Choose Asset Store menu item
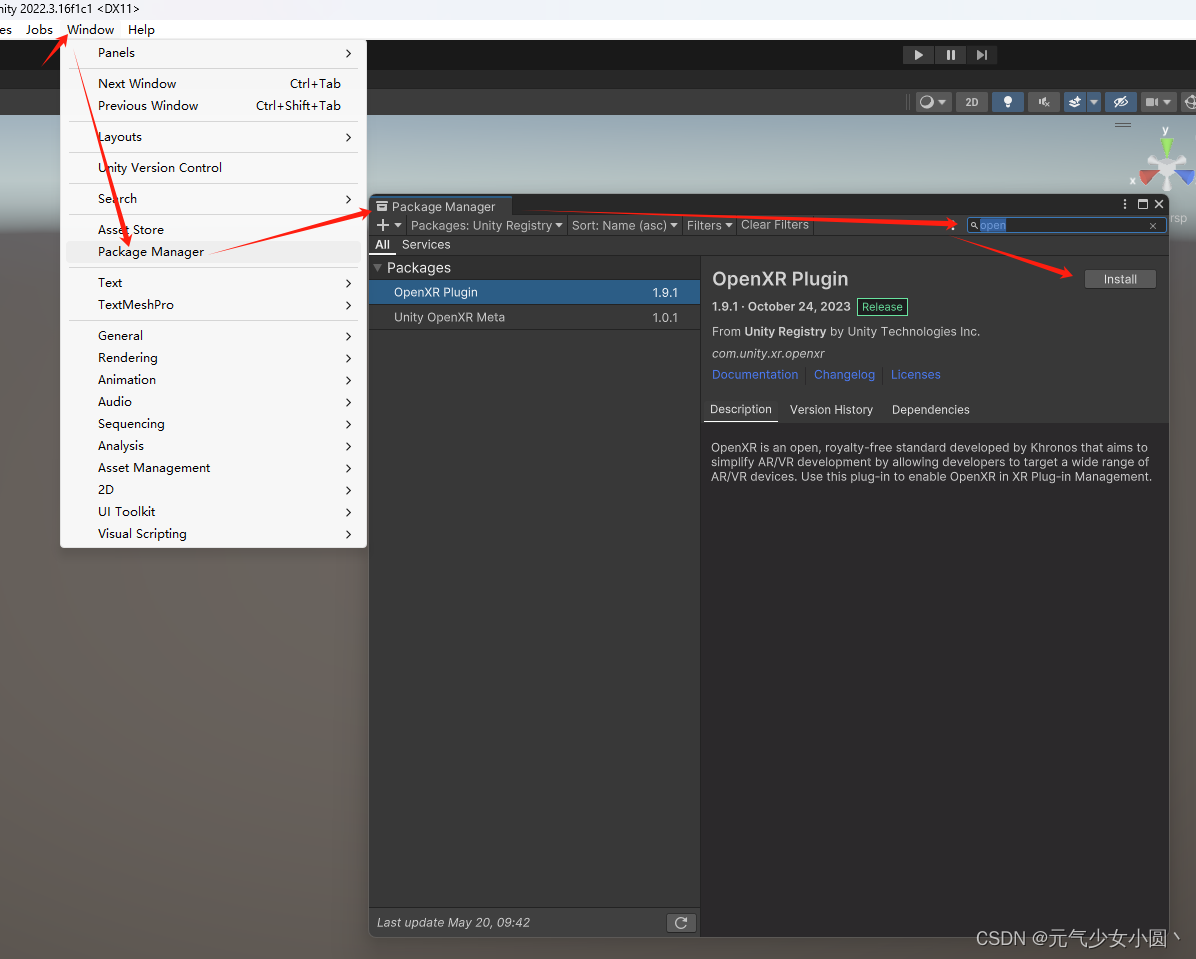This screenshot has height=959, width=1196. [214, 230]
